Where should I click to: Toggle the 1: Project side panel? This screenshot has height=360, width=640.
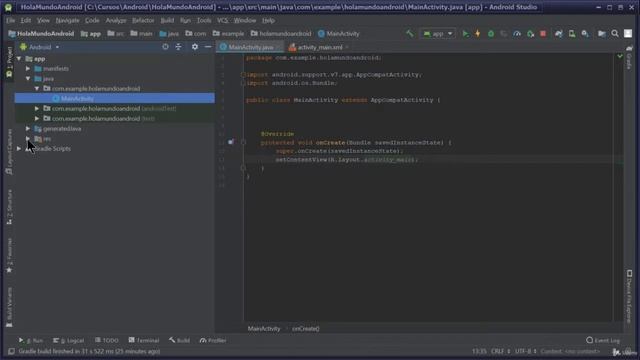pos(9,62)
